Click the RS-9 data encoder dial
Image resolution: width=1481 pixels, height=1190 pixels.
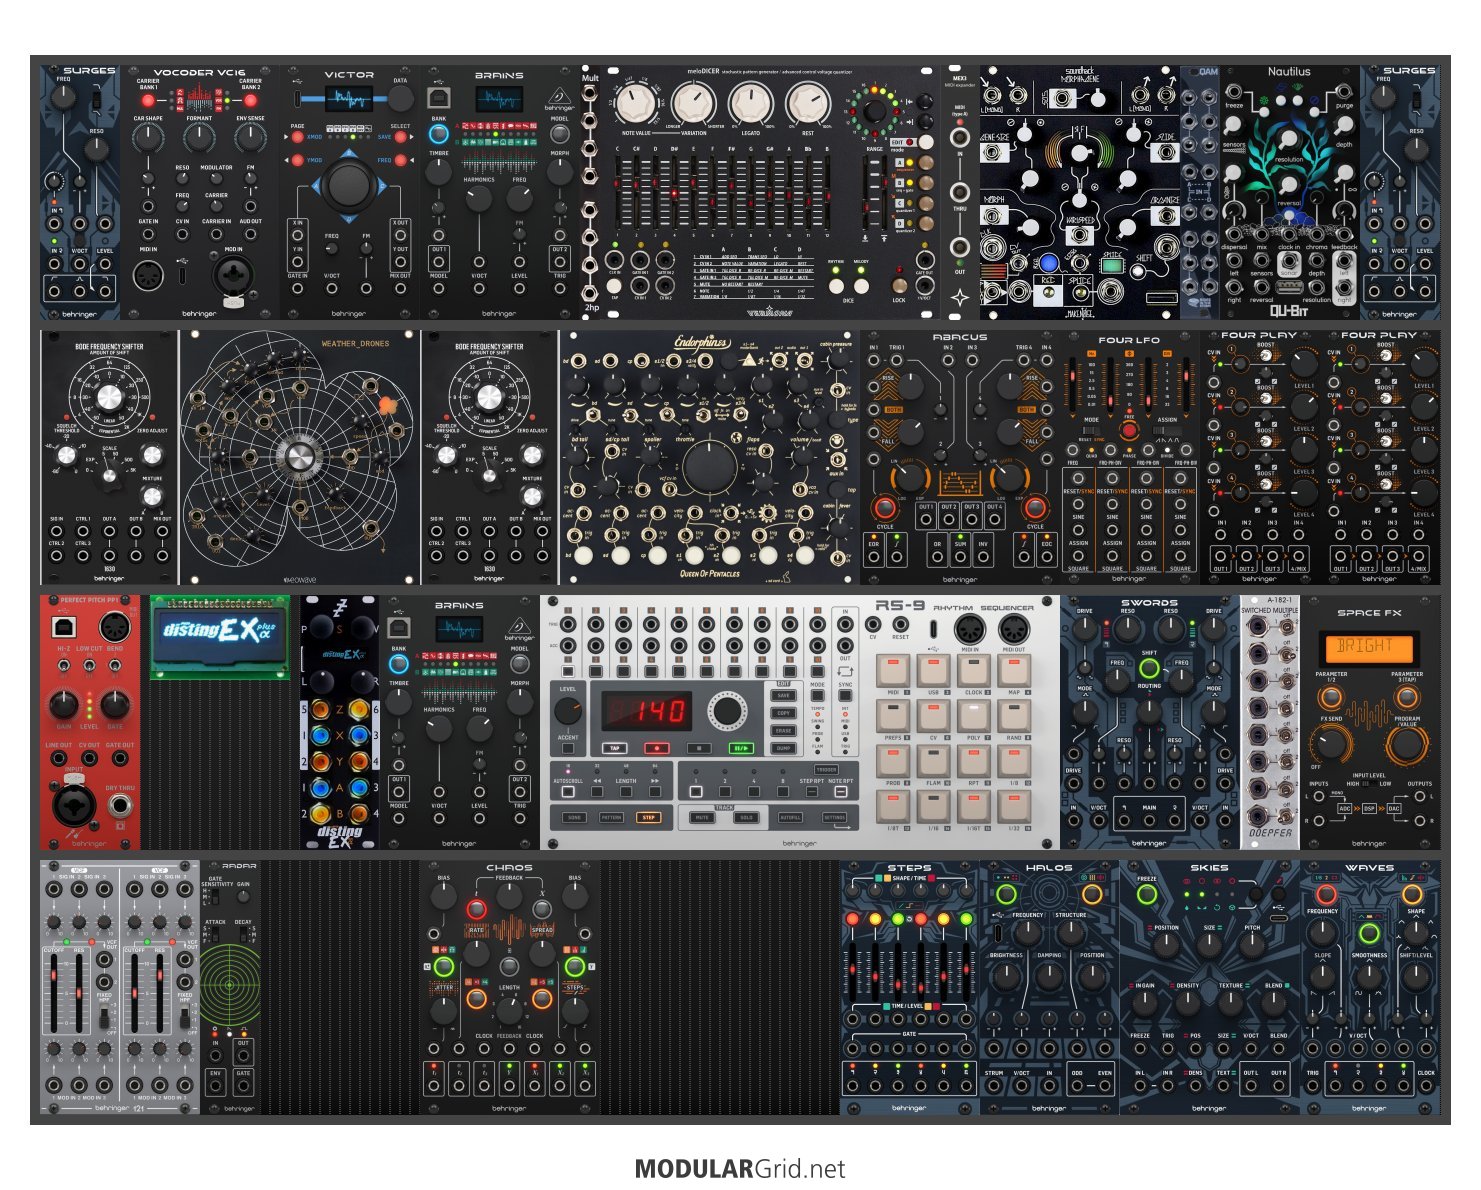(727, 711)
